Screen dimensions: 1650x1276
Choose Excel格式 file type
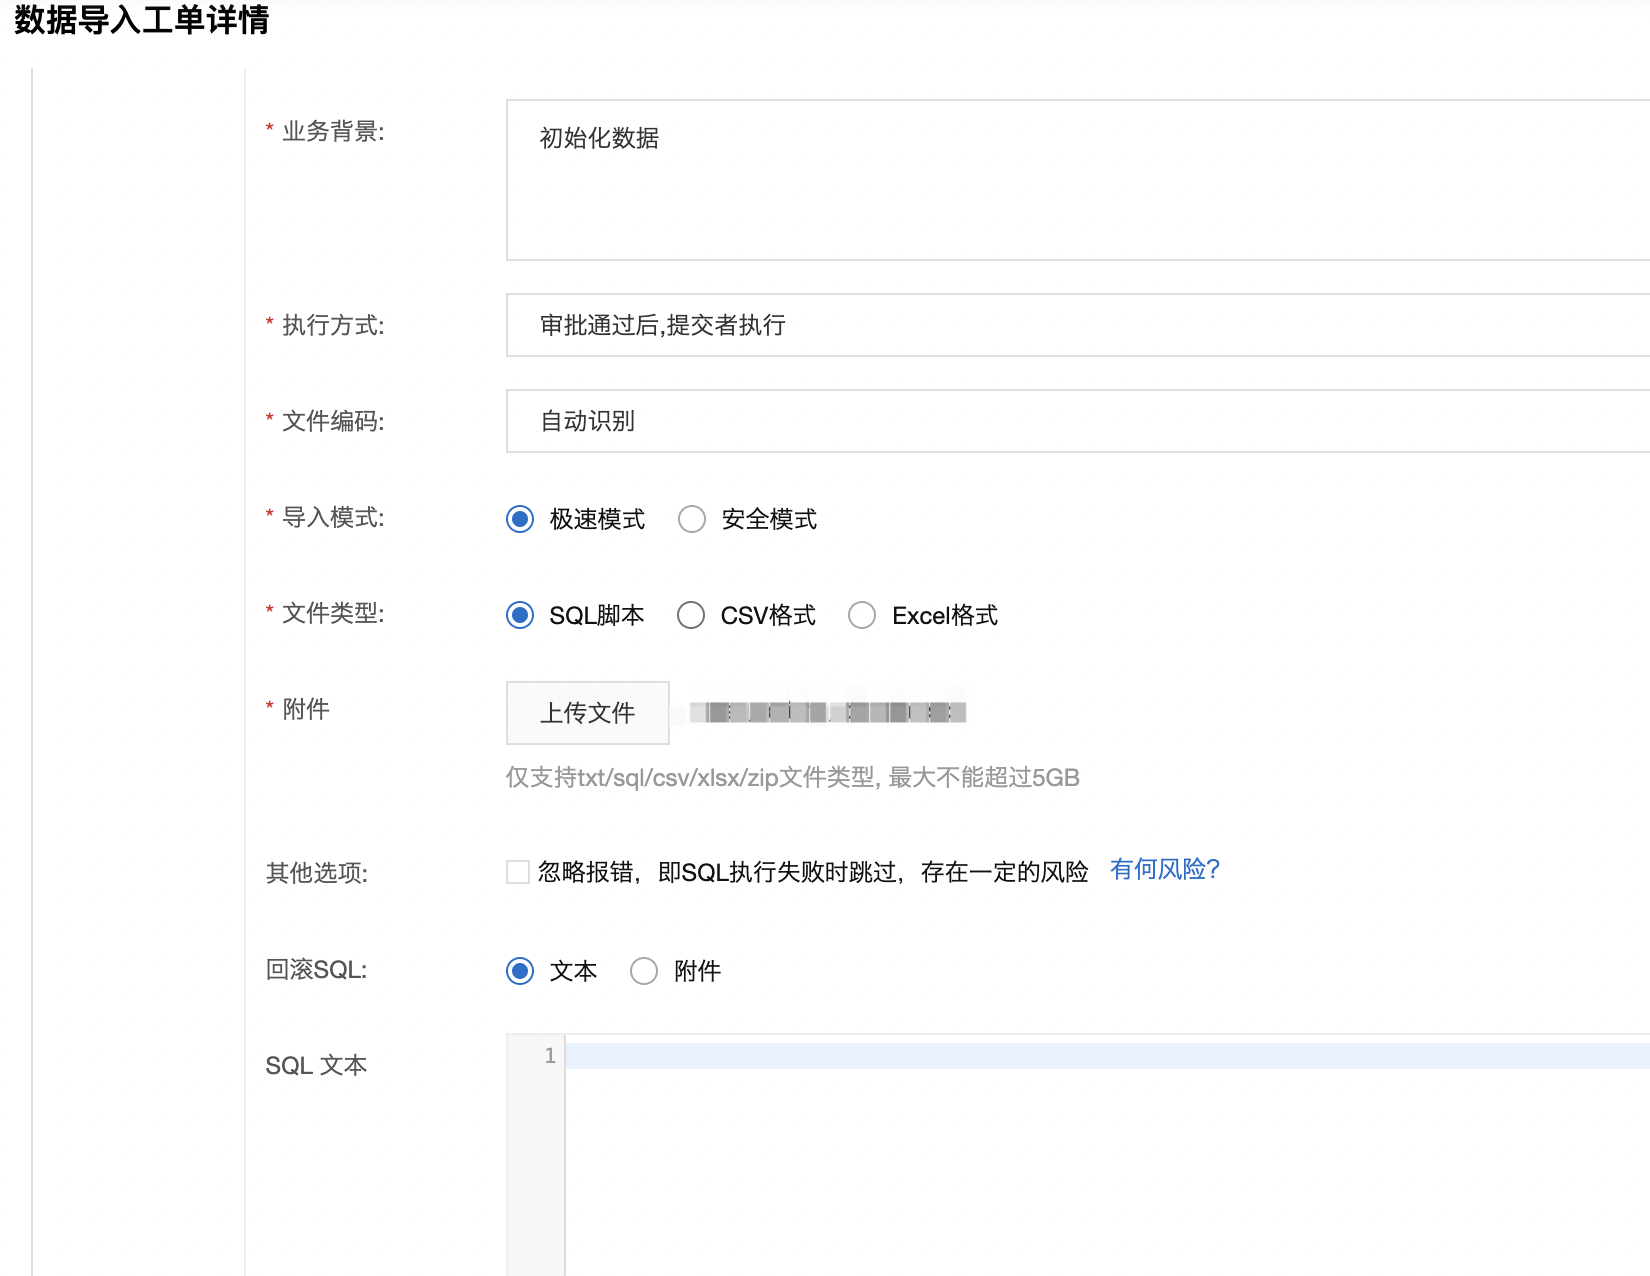(862, 615)
